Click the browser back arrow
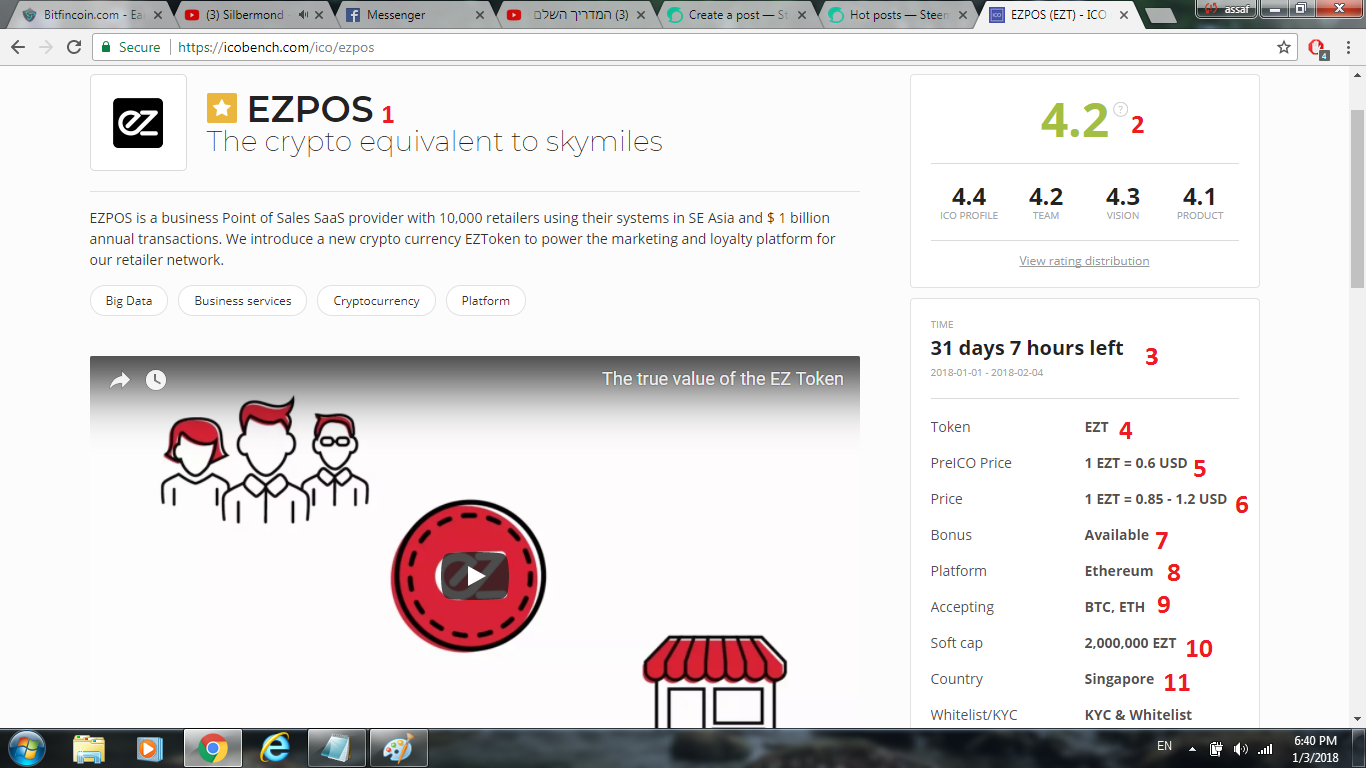 [18, 47]
